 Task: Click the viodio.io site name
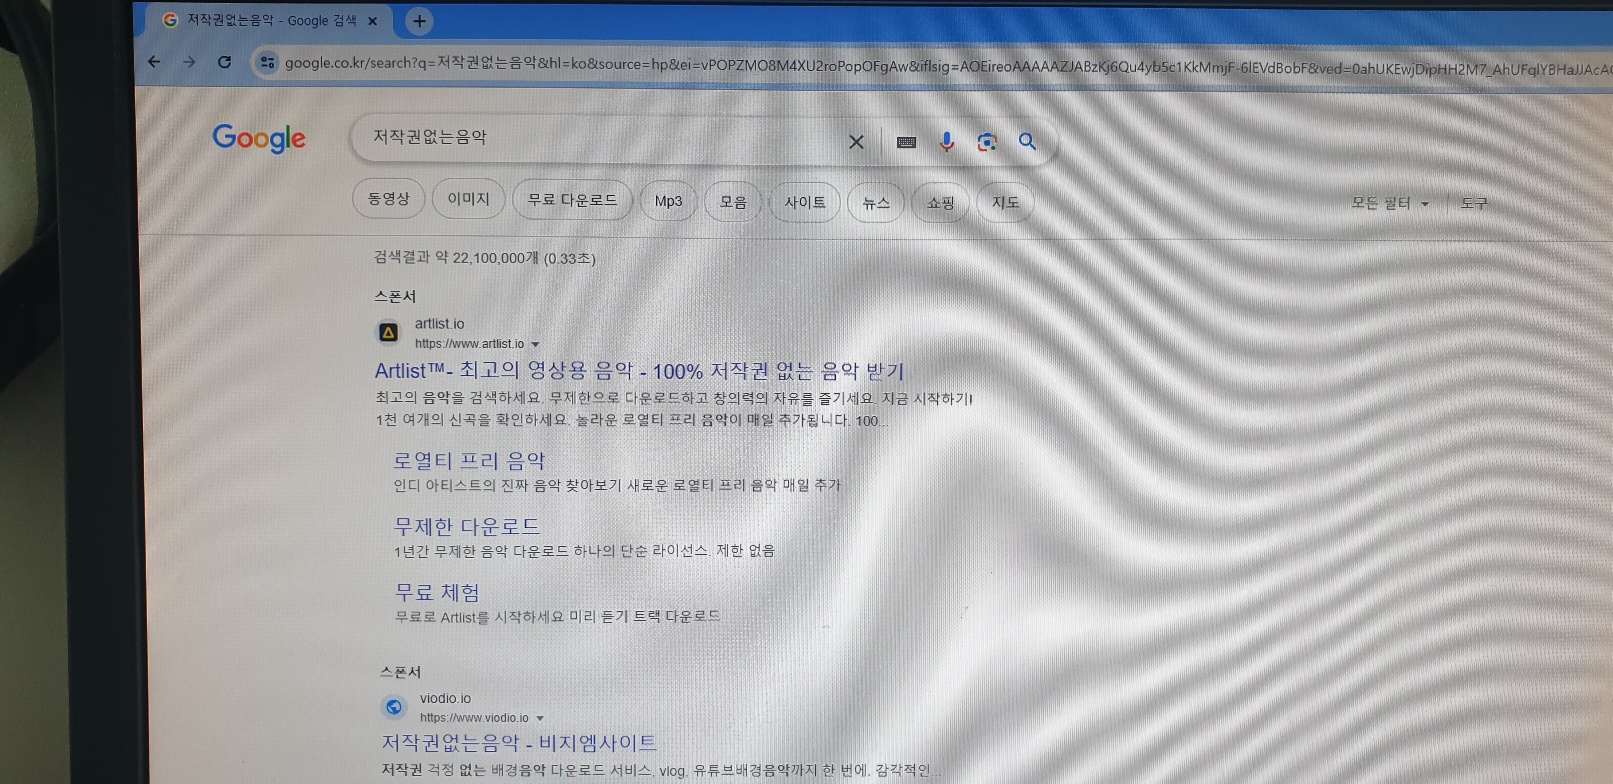[445, 698]
